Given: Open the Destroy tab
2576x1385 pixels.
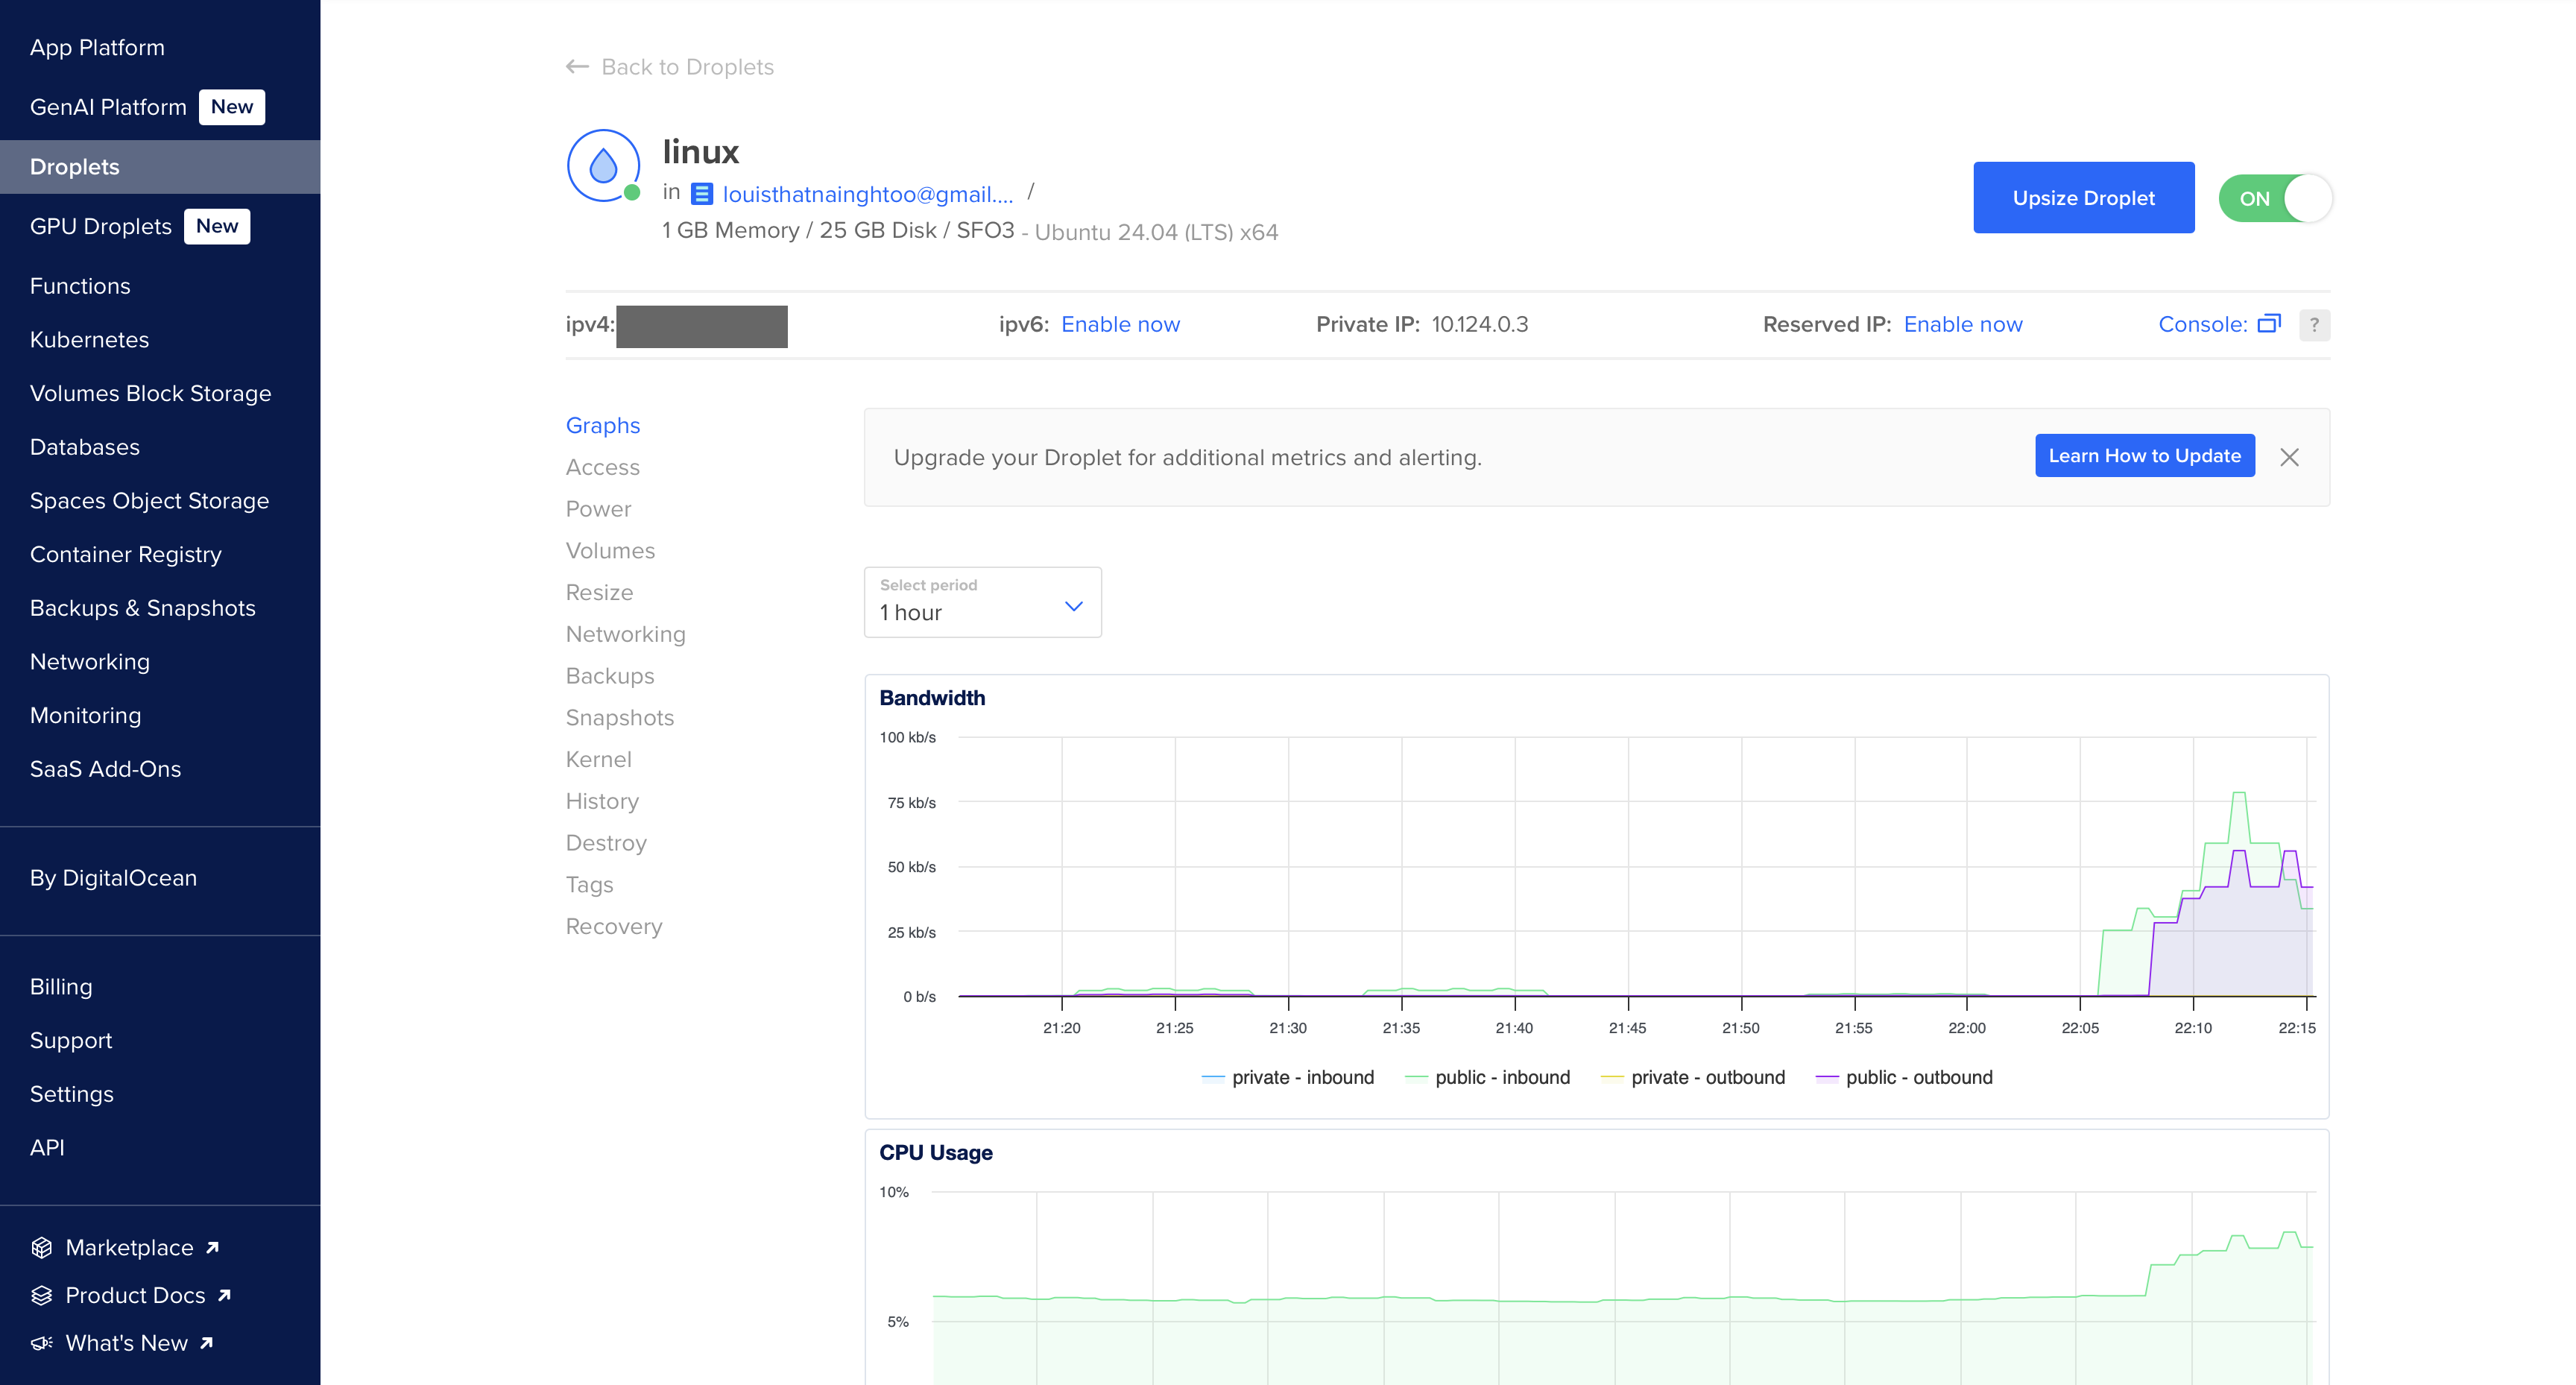Looking at the screenshot, I should click(606, 843).
